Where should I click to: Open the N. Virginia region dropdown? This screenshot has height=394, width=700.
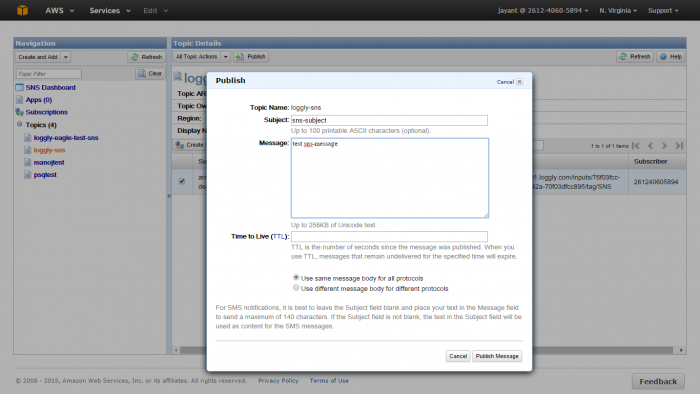coord(618,10)
